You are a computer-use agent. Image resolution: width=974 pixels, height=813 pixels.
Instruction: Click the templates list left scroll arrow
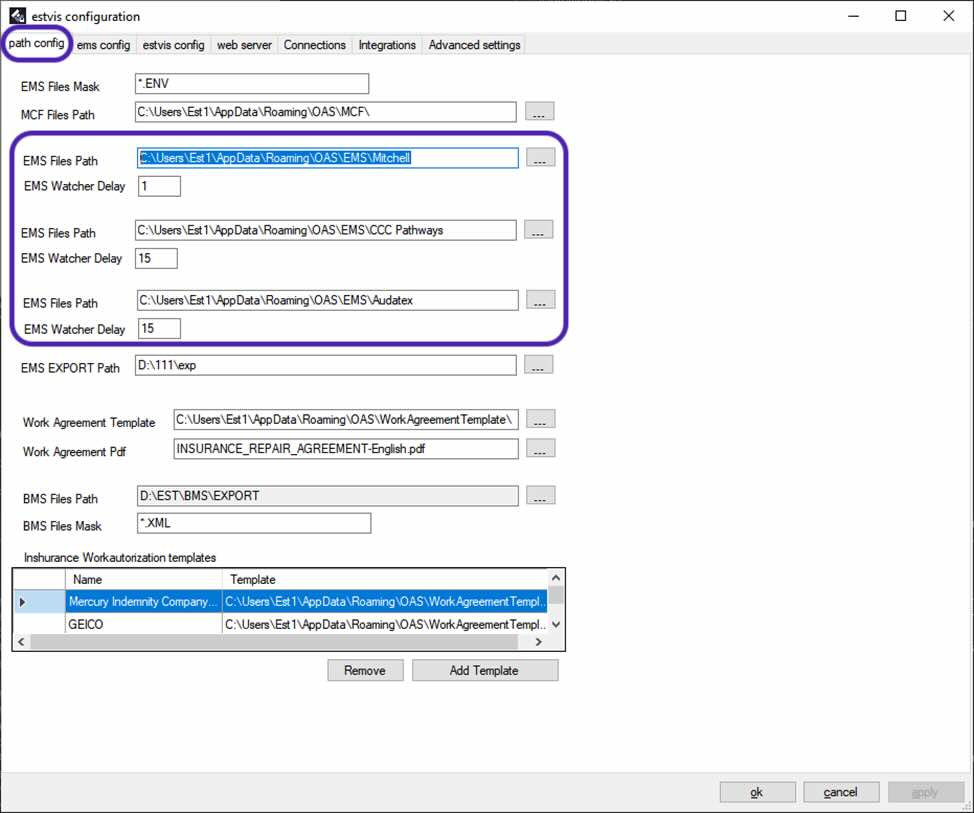coord(21,642)
